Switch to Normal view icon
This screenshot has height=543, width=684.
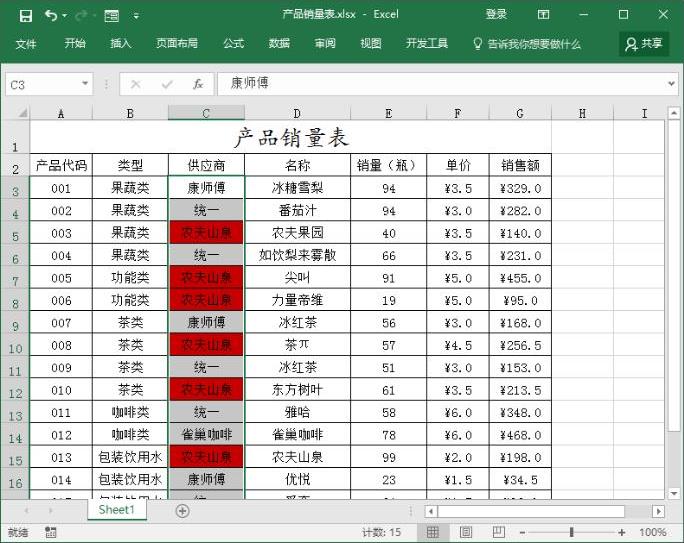pyautogui.click(x=433, y=532)
